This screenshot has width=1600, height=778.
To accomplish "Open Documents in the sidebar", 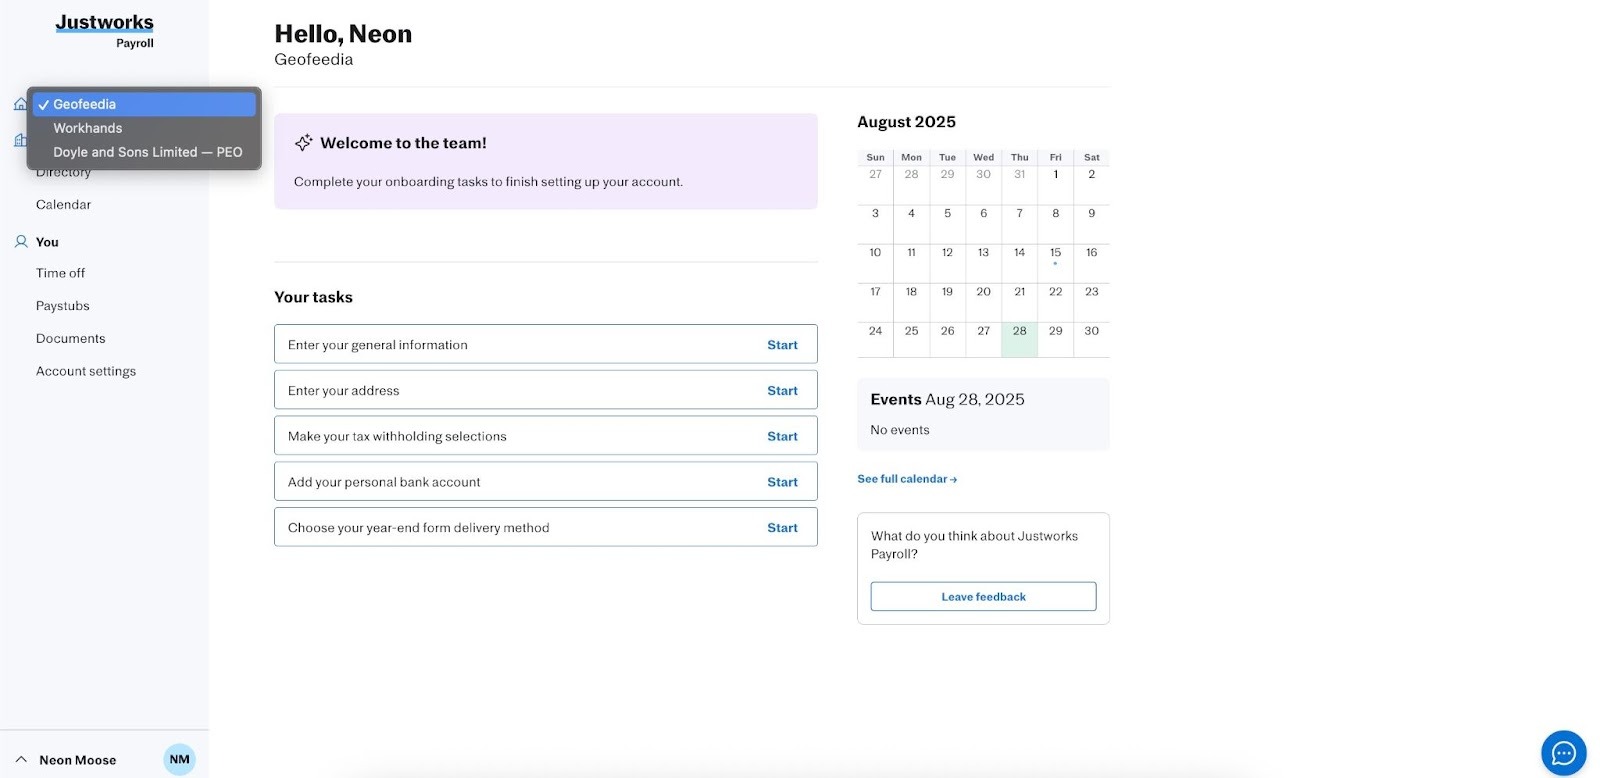I will pyautogui.click(x=70, y=339).
